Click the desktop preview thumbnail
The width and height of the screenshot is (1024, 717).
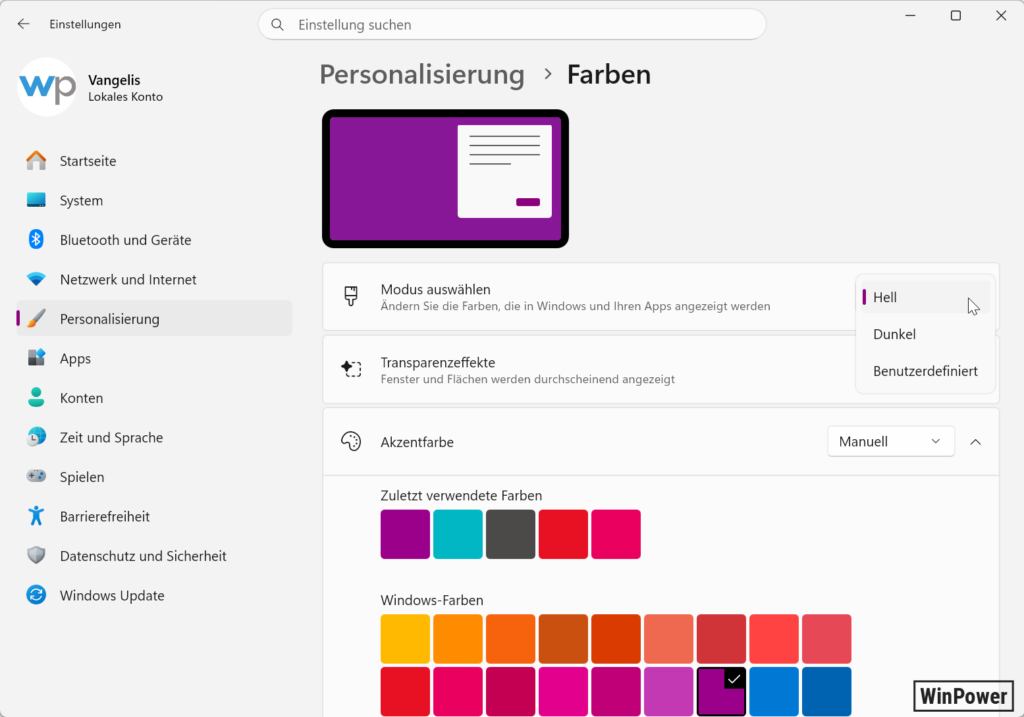pos(445,178)
